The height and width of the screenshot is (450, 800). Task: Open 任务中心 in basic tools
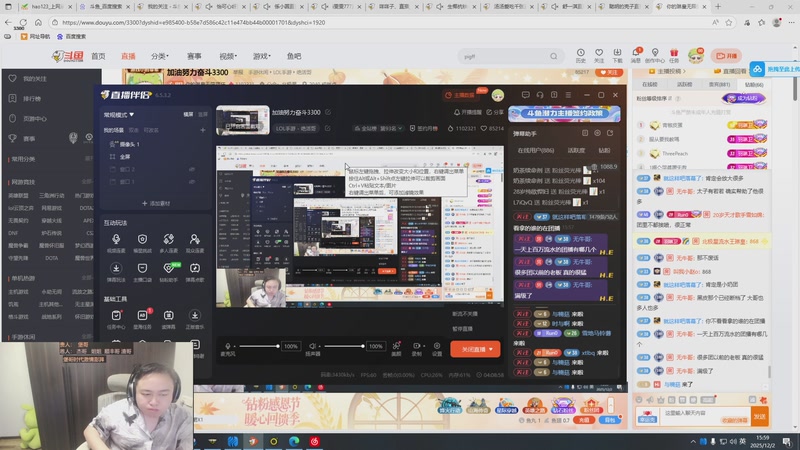(116, 319)
